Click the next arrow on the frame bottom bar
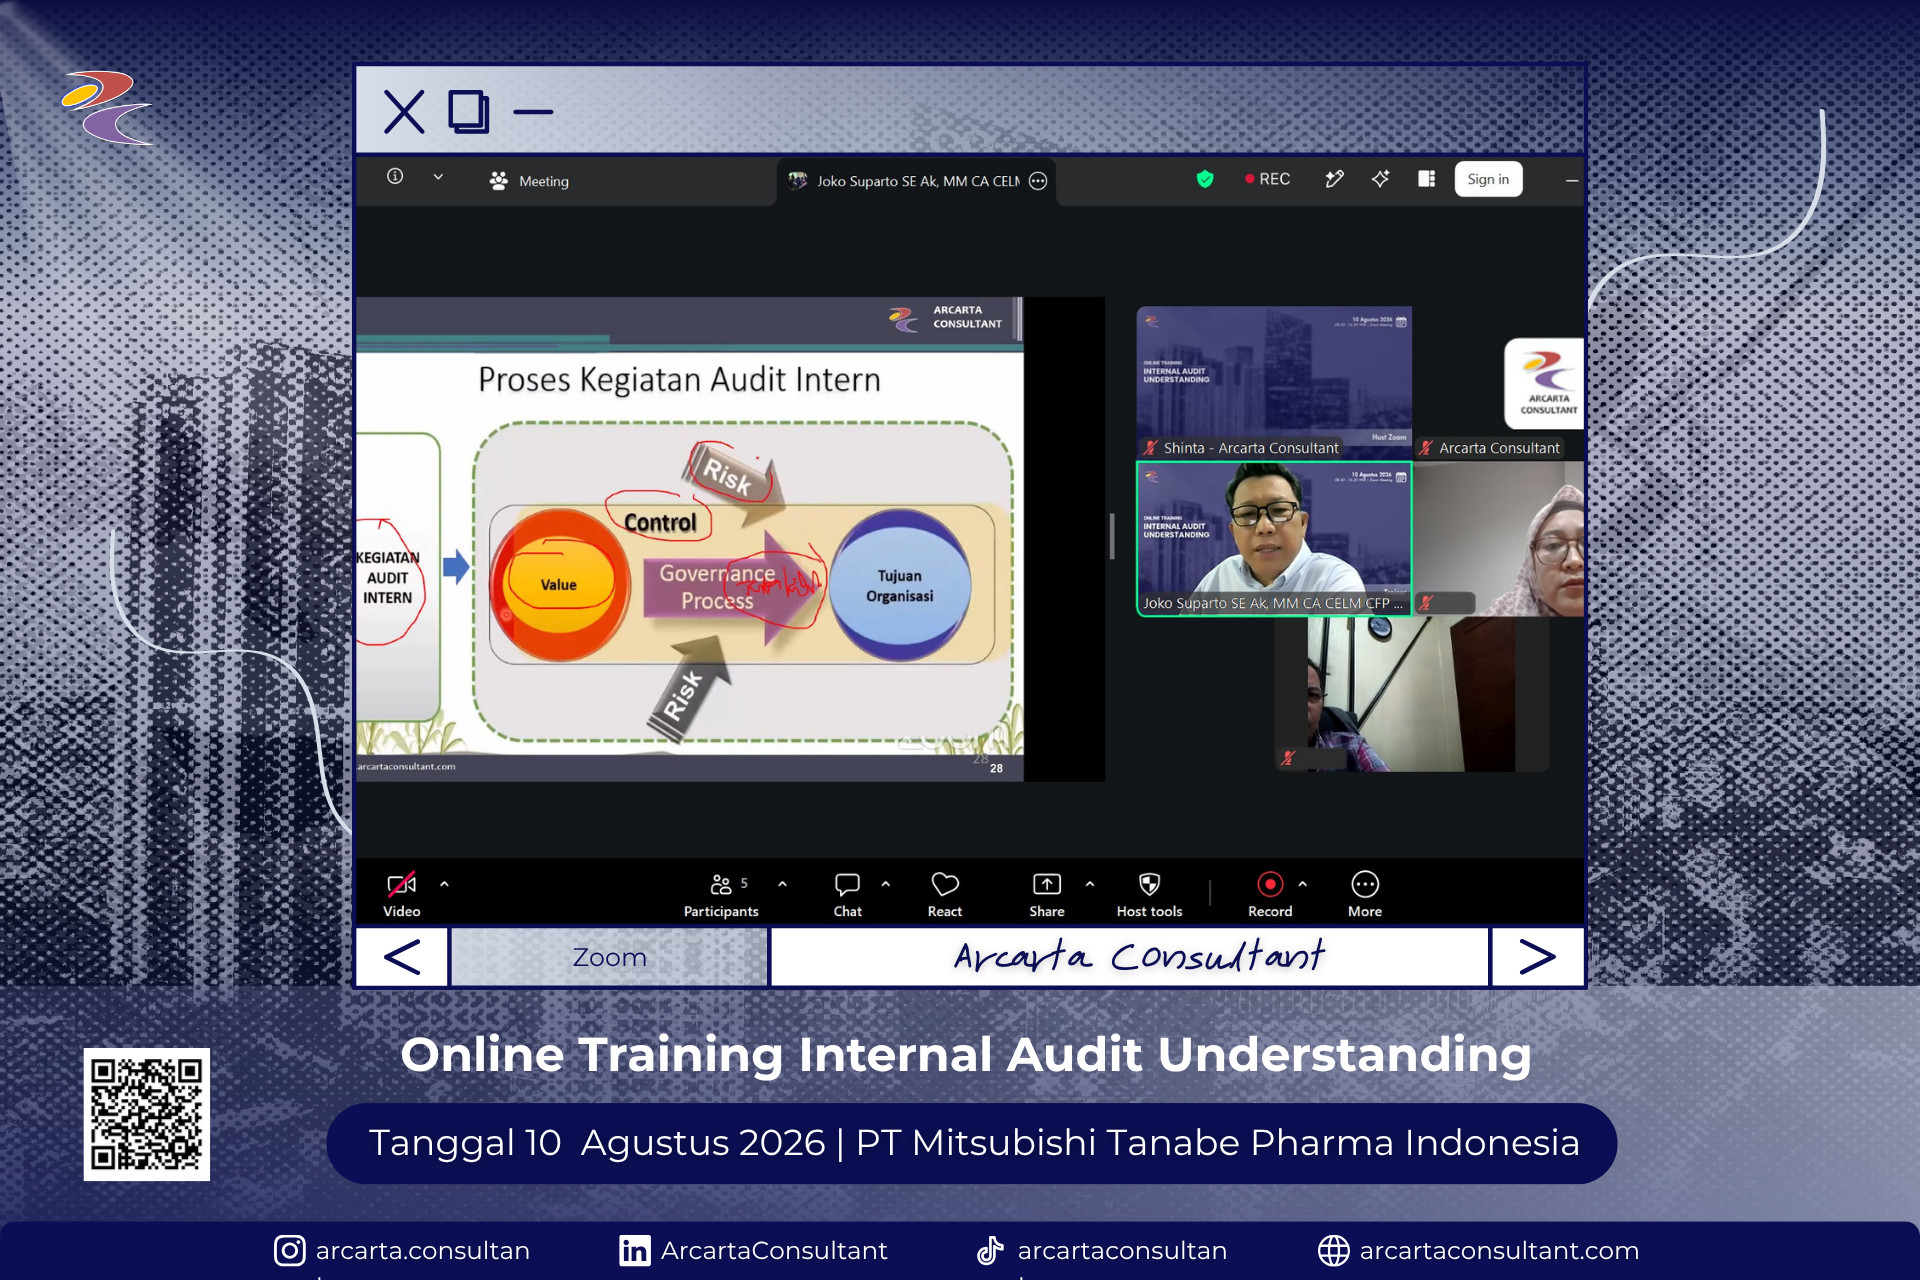Viewport: 1920px width, 1280px height. pyautogui.click(x=1537, y=957)
